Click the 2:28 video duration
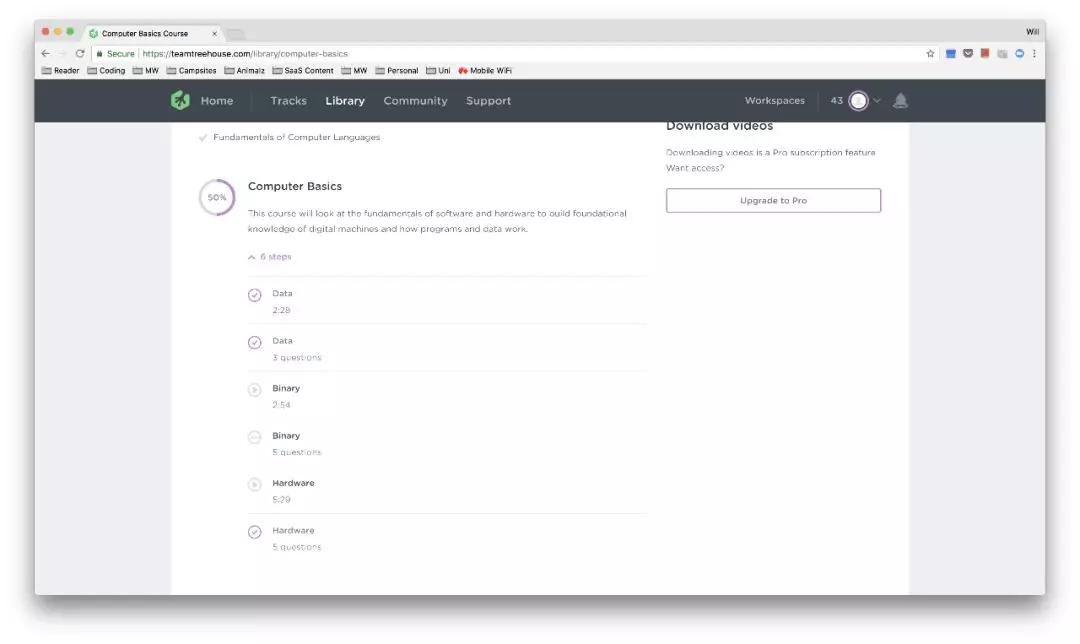The width and height of the screenshot is (1080, 644). pos(281,310)
